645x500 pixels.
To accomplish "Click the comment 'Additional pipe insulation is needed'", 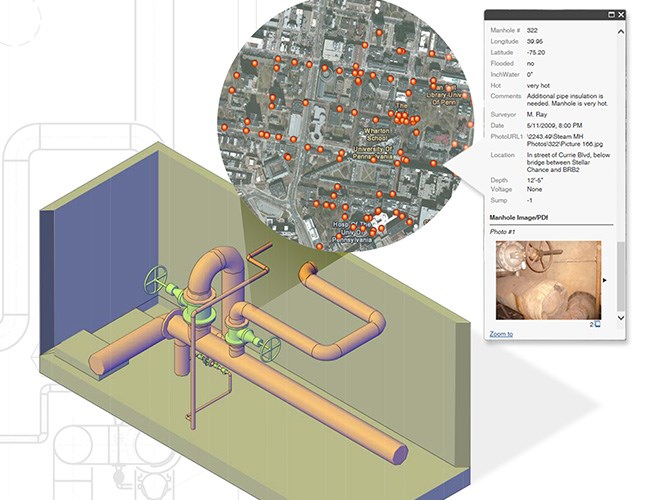I will pyautogui.click(x=567, y=100).
